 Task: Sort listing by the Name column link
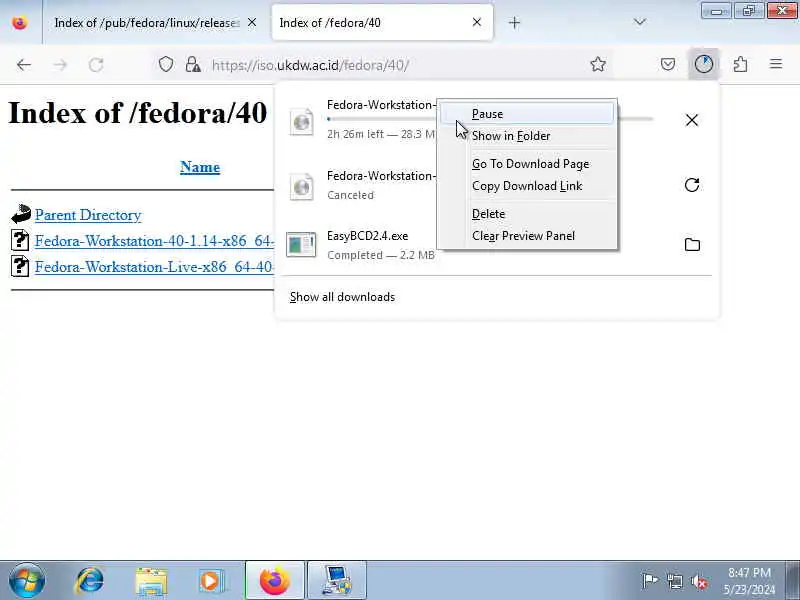coord(200,167)
